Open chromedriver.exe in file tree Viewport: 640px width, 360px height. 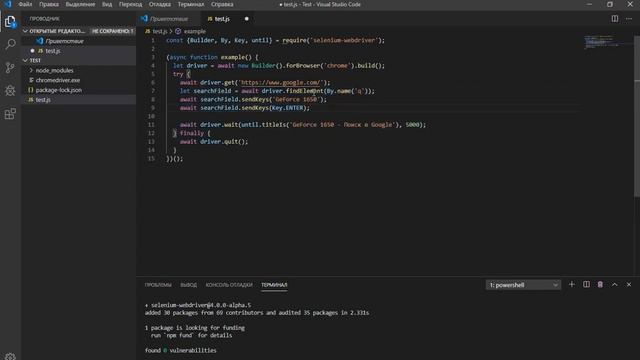[x=78, y=80]
